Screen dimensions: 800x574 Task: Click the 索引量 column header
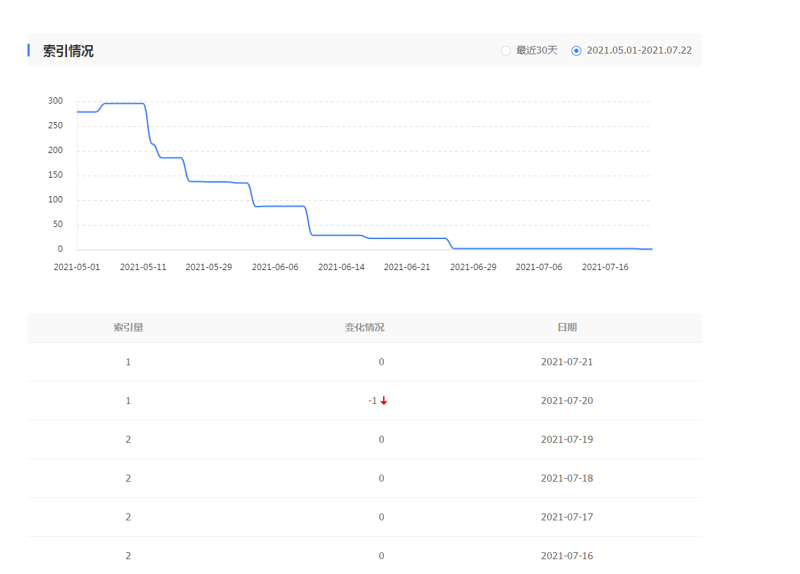tap(128, 328)
